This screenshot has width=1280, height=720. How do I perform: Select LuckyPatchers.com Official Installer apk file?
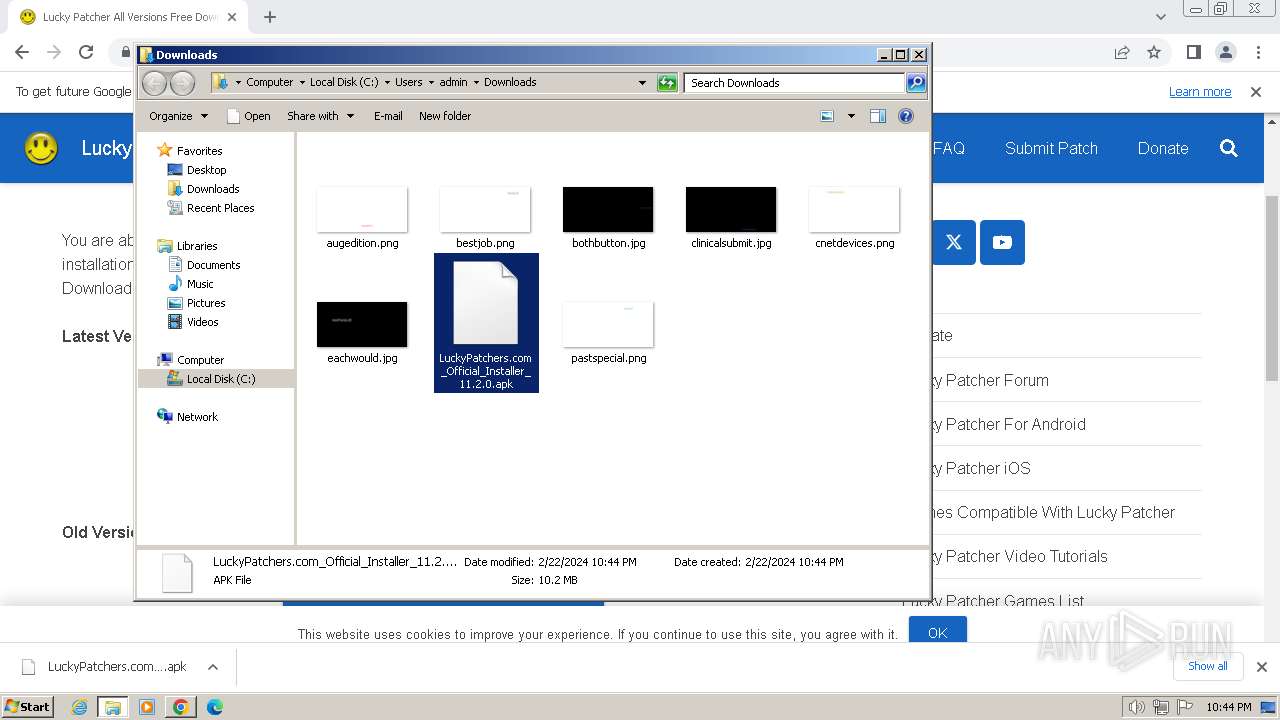(486, 323)
